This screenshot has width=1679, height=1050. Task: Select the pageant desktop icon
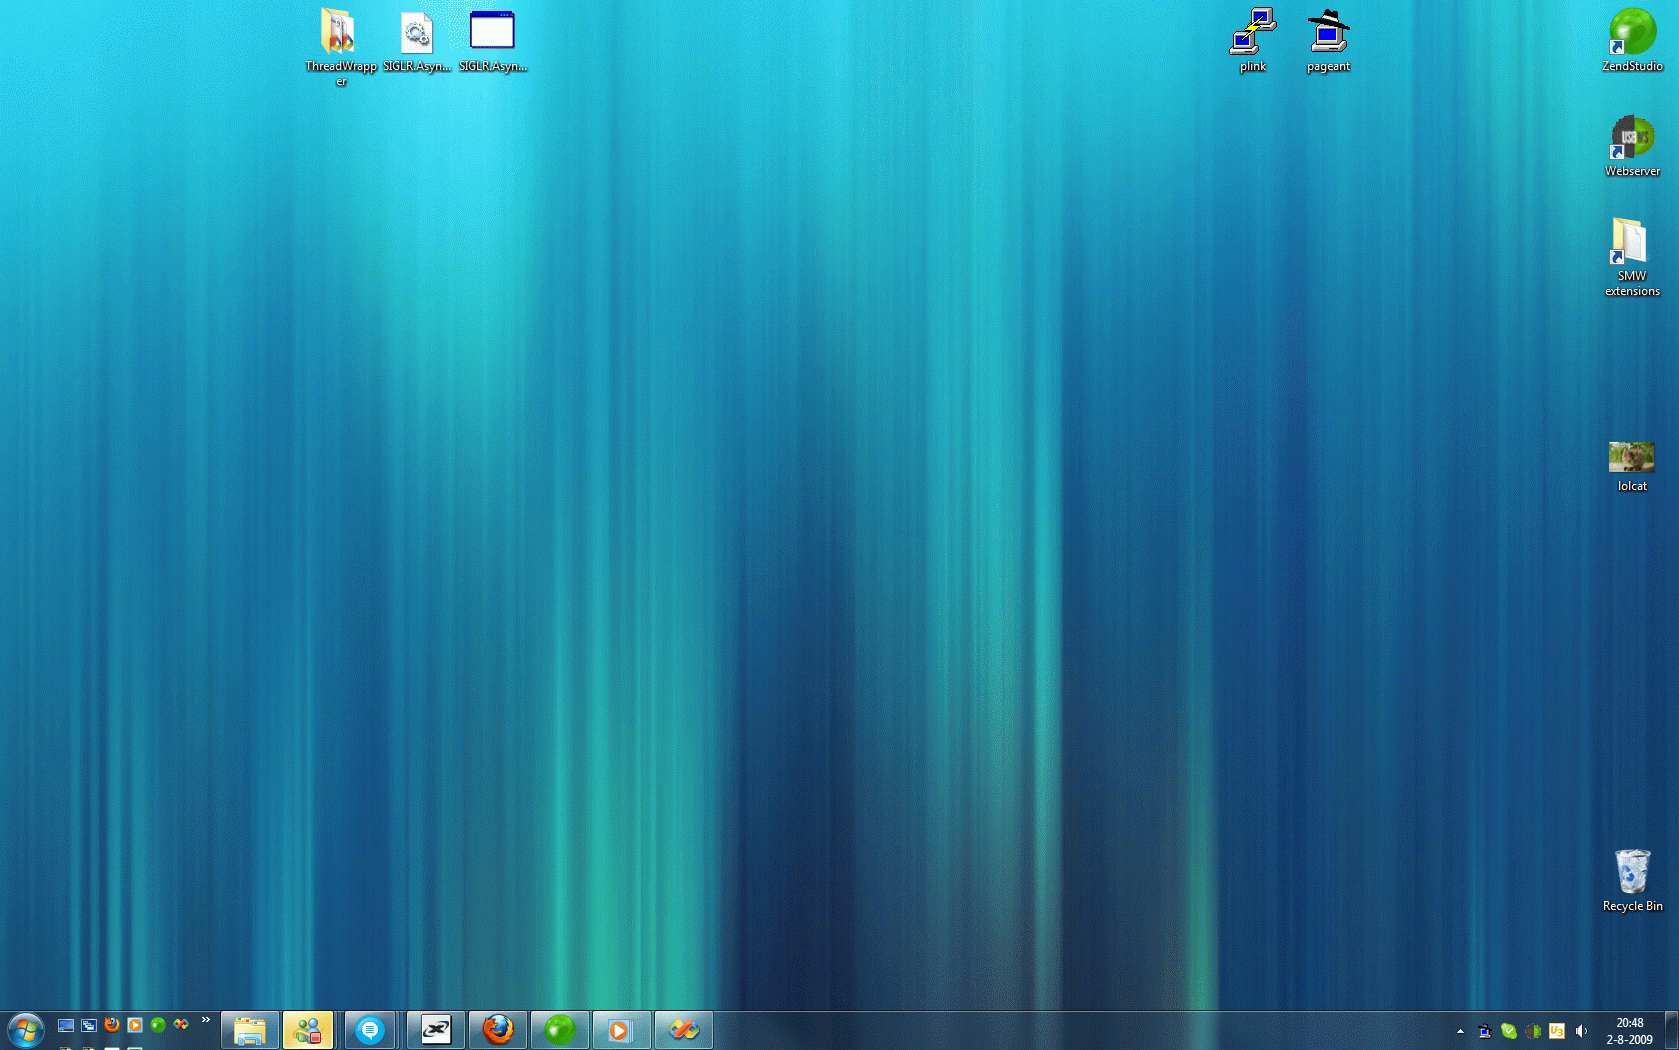(1328, 41)
